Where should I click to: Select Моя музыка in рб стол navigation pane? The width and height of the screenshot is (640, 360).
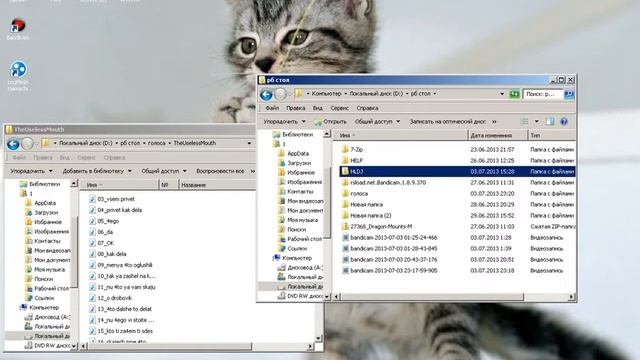[x=298, y=220]
